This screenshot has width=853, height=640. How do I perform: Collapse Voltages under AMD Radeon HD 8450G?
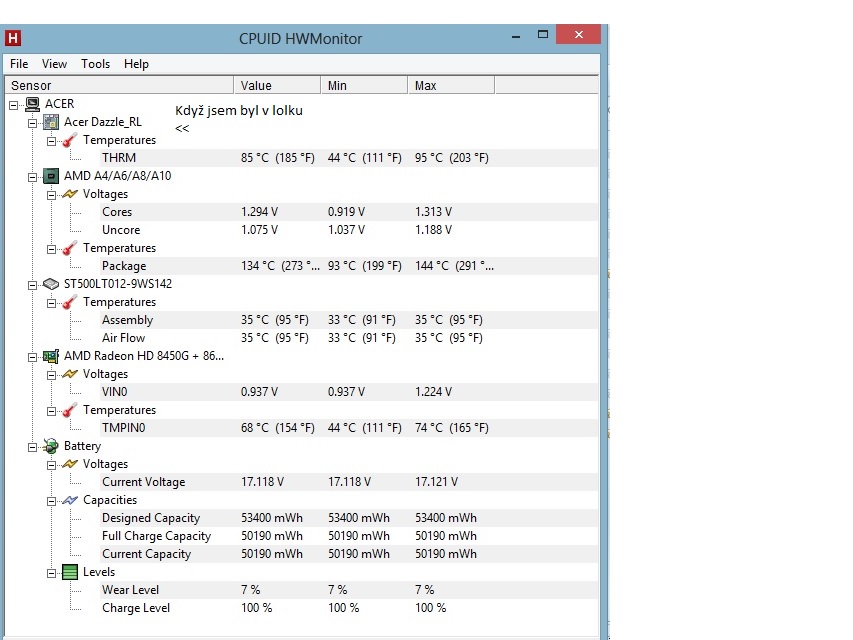[51, 376]
